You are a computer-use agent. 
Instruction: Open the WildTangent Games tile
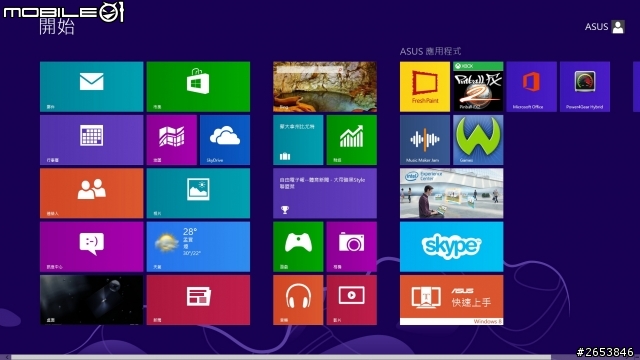(478, 140)
